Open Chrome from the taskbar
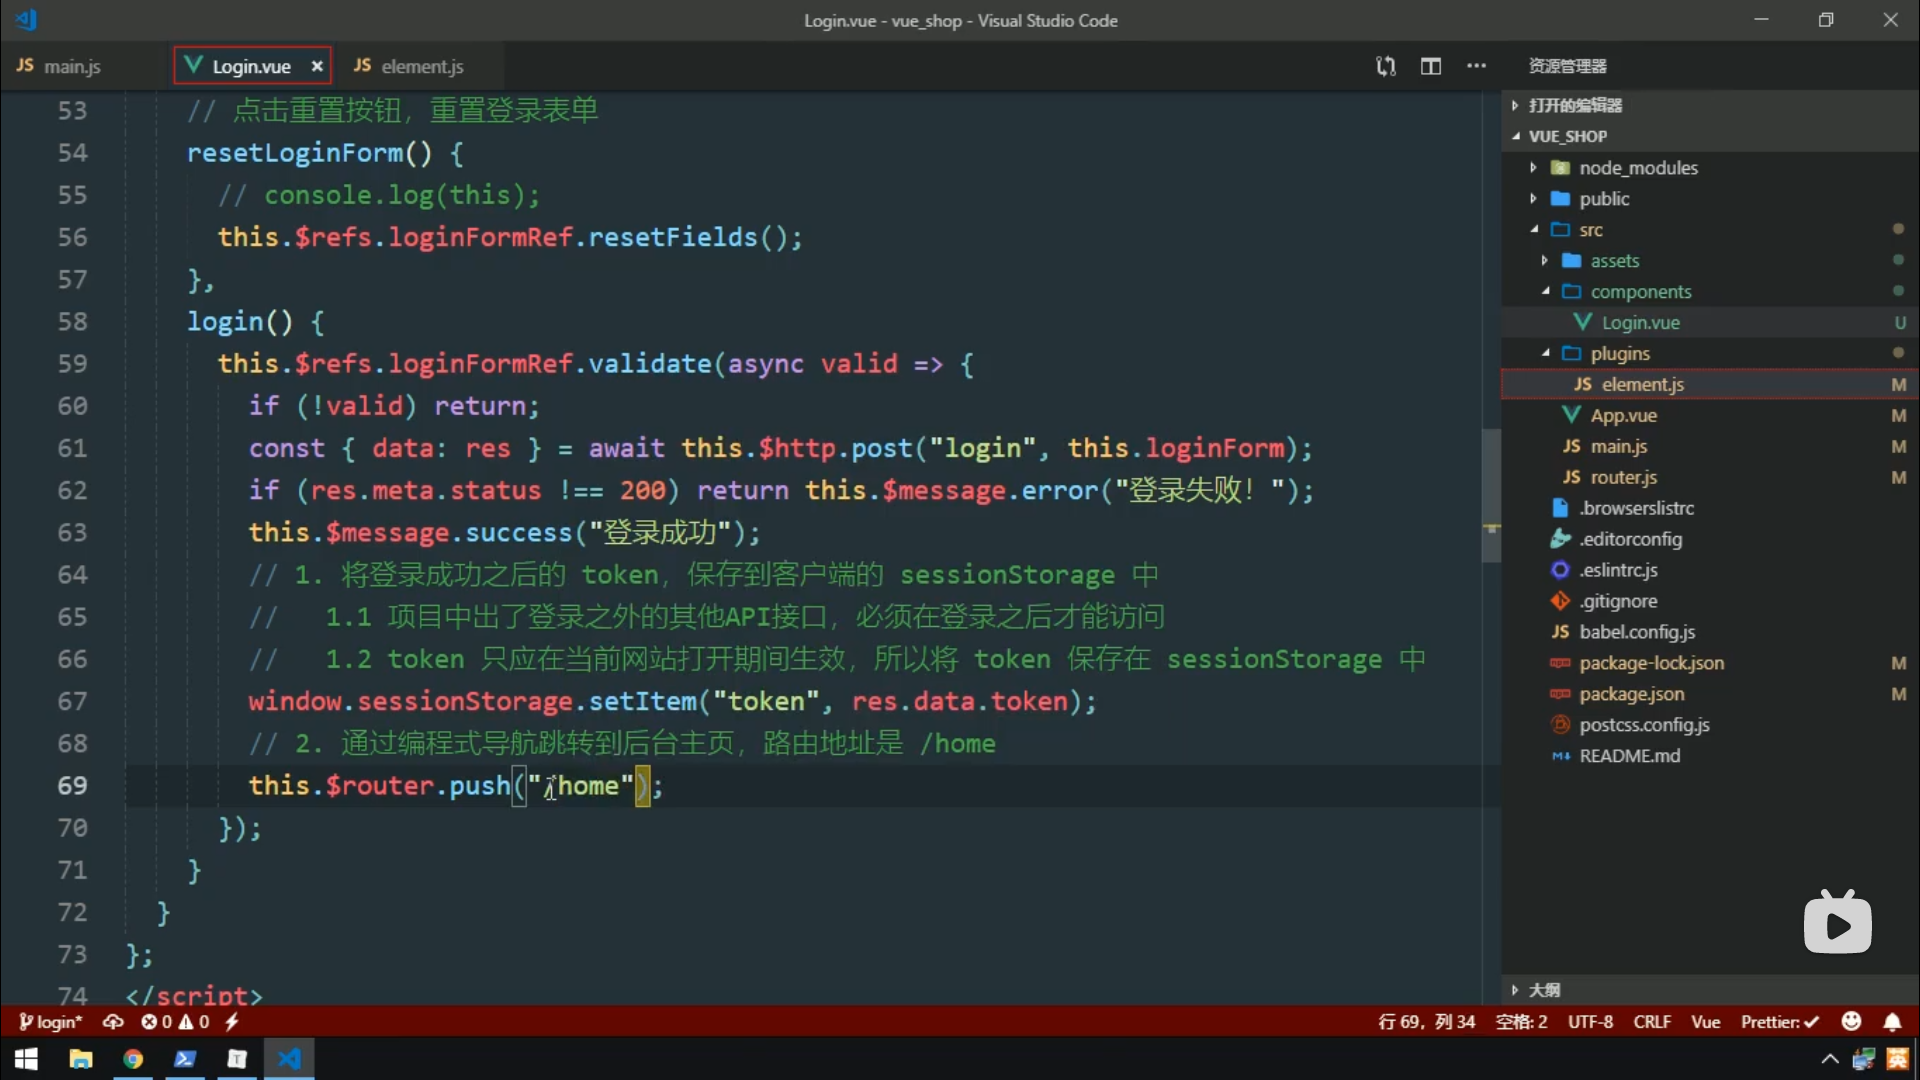The height and width of the screenshot is (1080, 1920). (x=133, y=1059)
